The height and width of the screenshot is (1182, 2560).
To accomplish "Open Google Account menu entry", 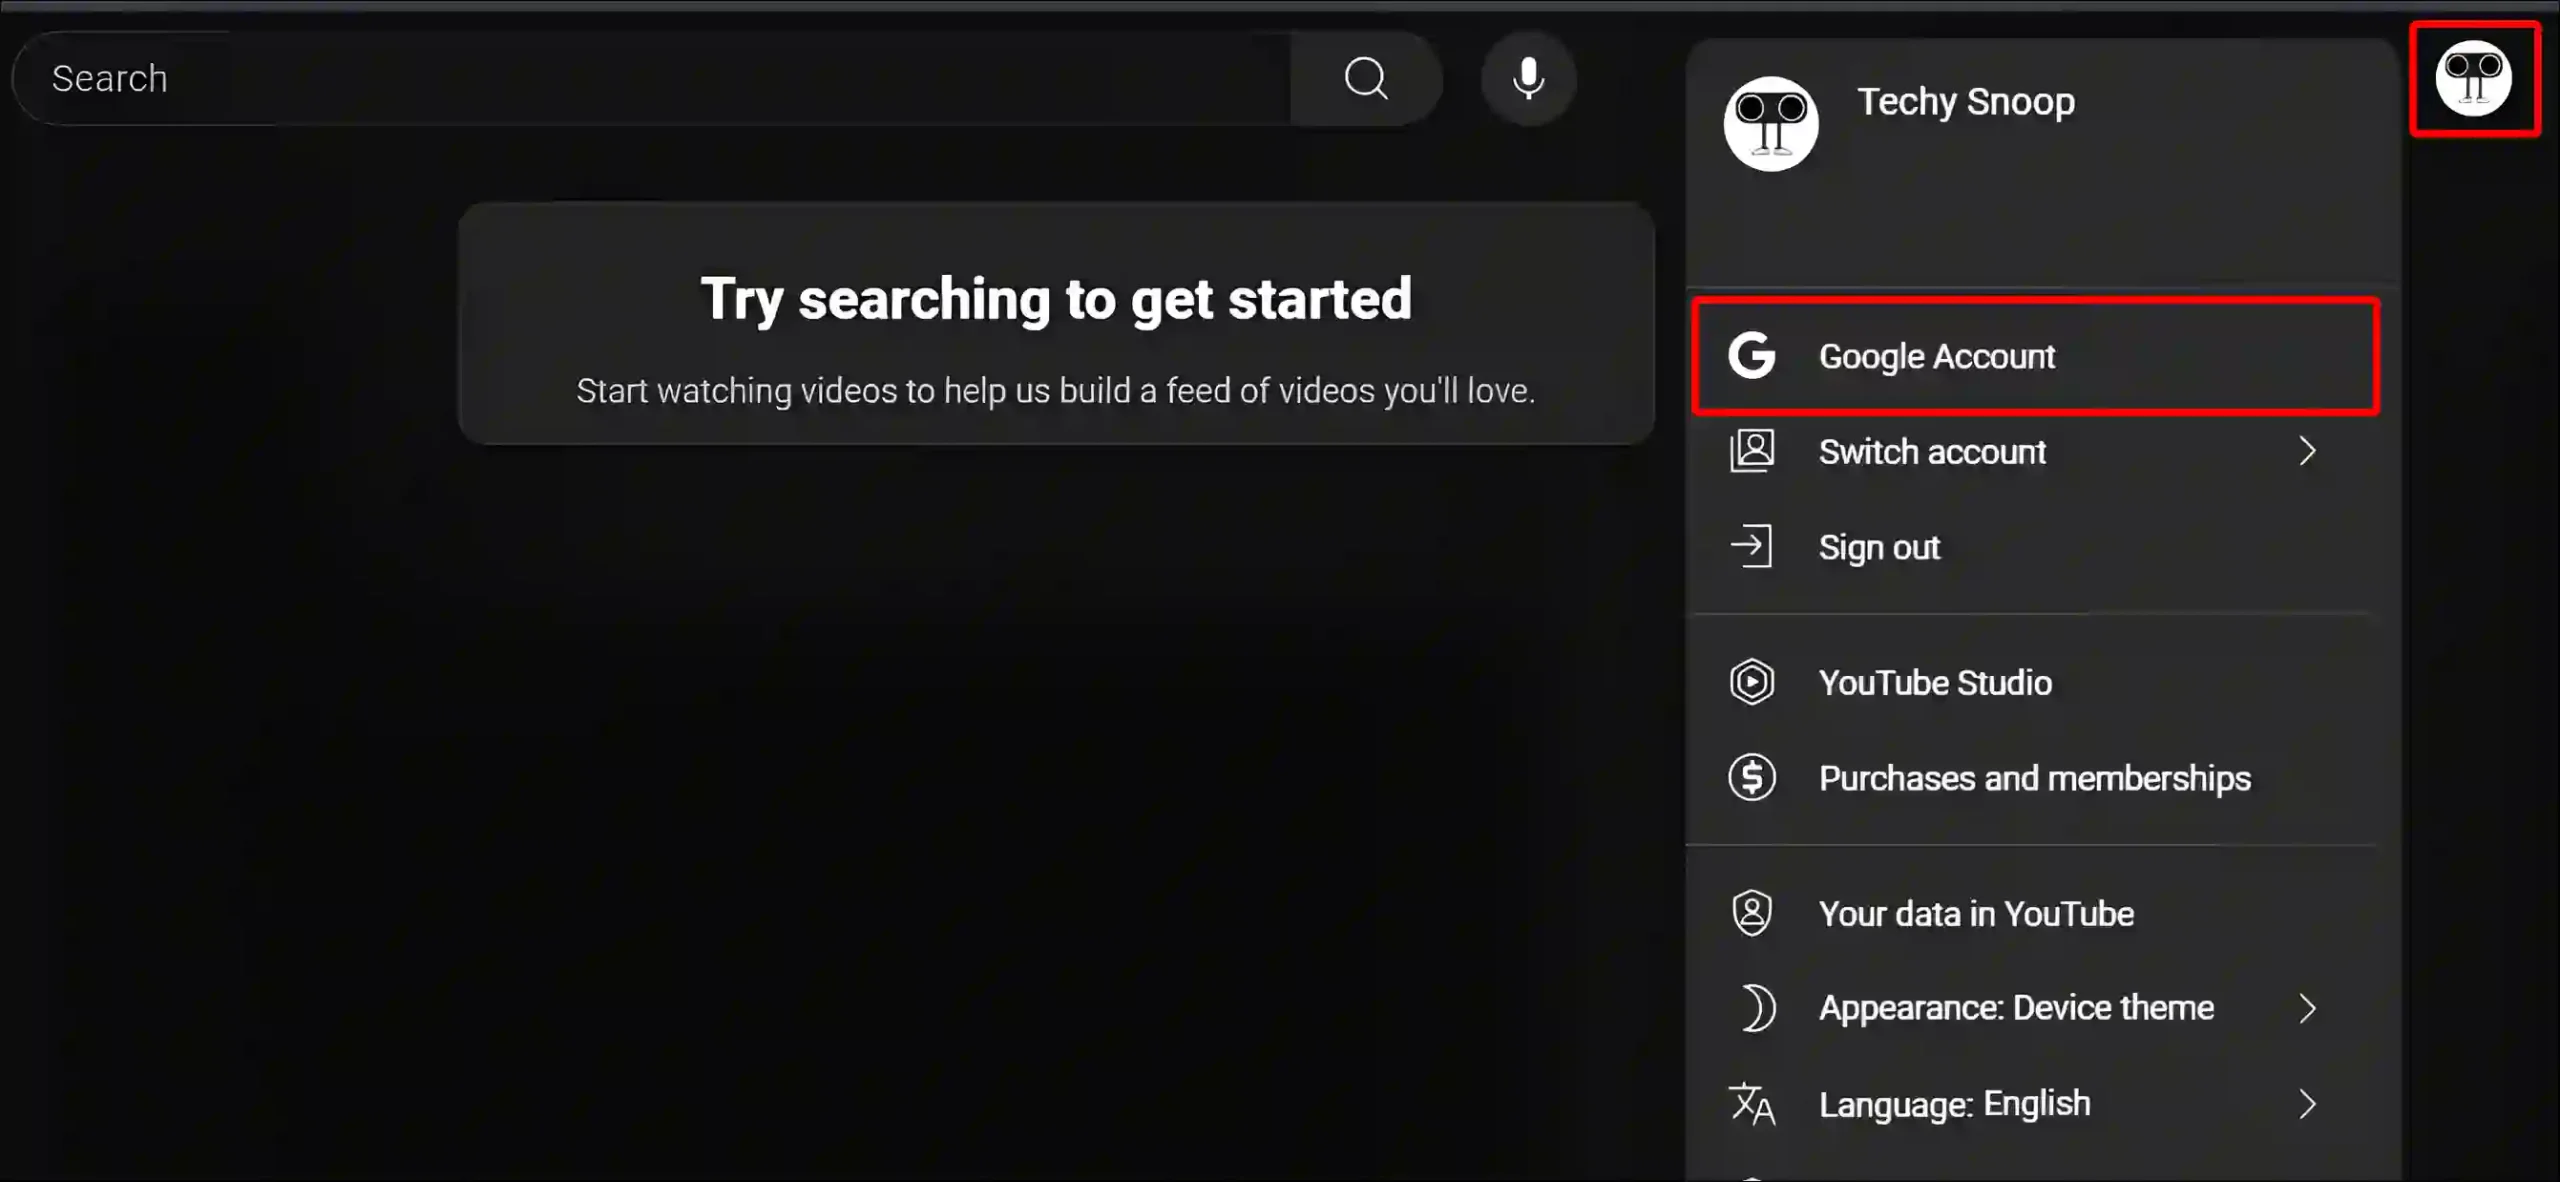I will tap(2035, 356).
